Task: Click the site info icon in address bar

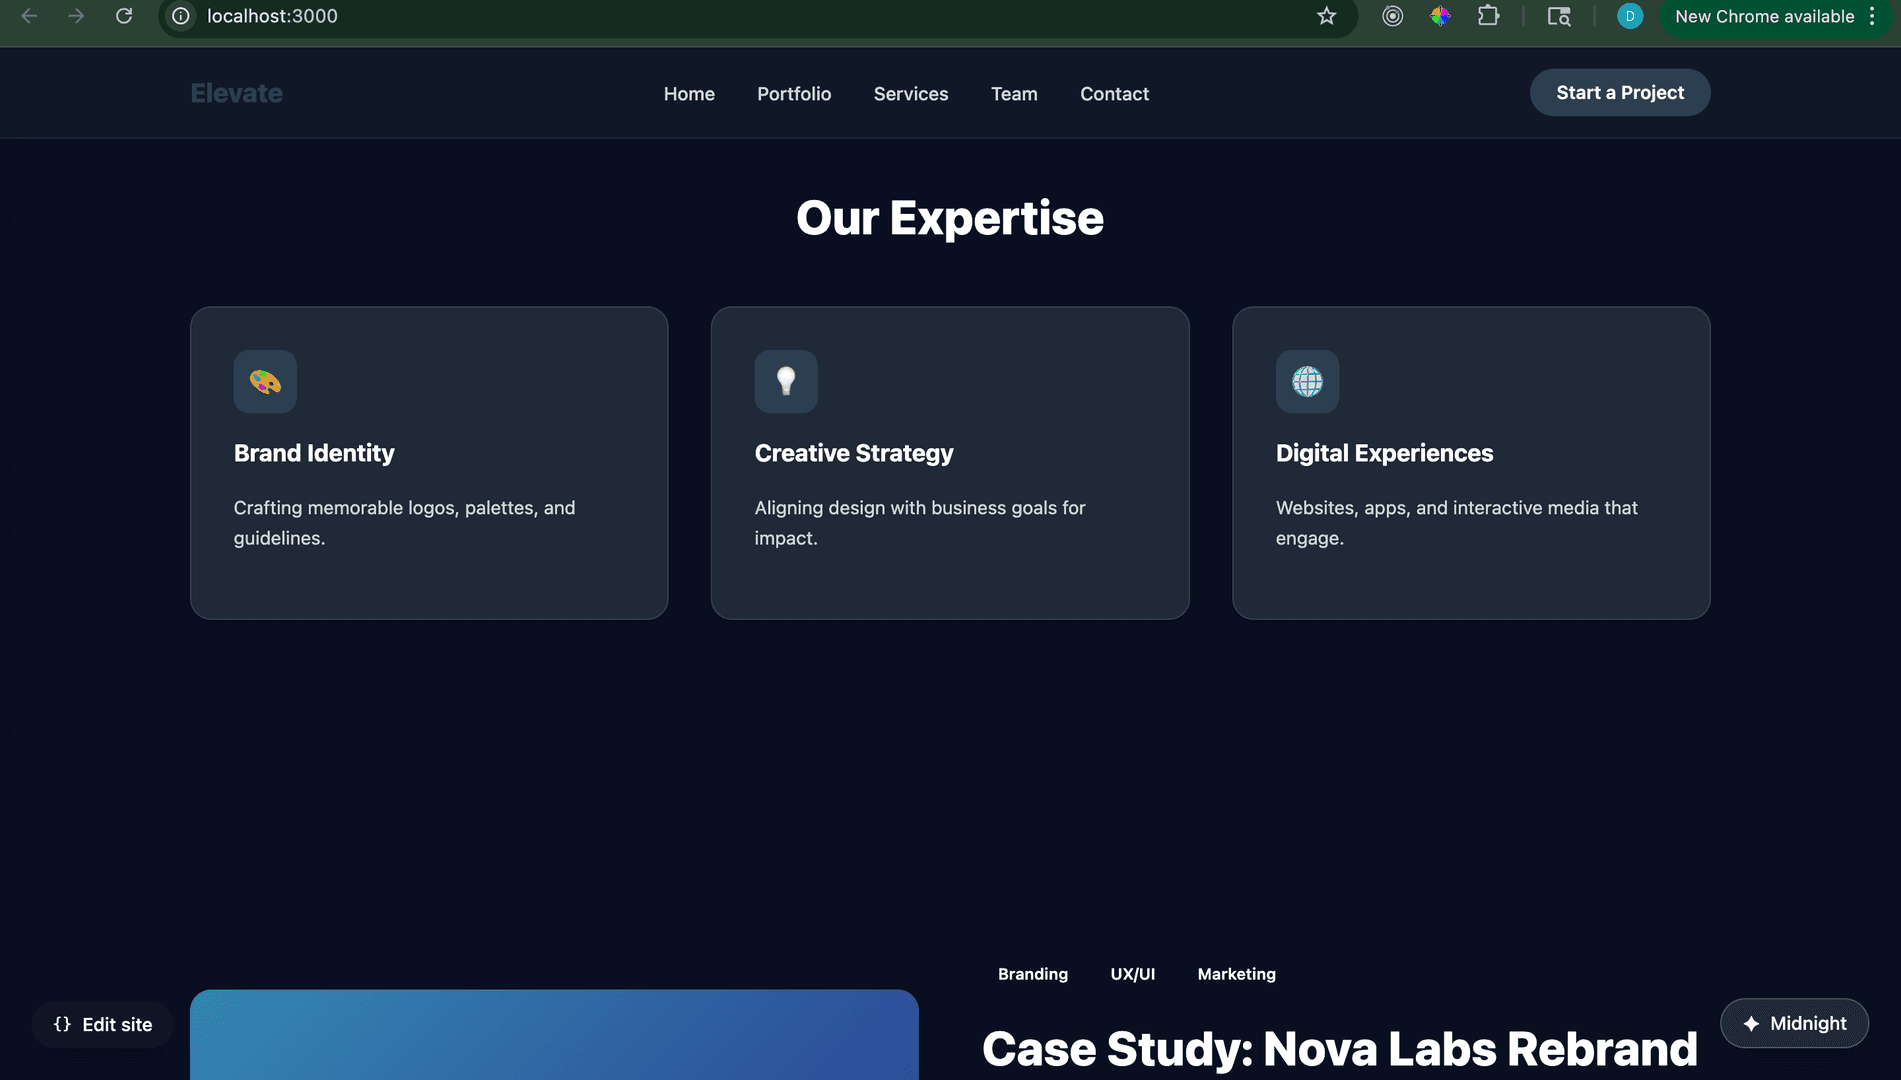Action: pyautogui.click(x=181, y=16)
